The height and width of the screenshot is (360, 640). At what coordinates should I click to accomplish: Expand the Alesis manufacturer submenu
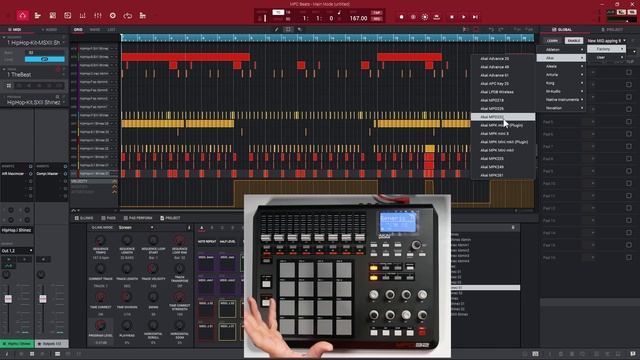(561, 66)
